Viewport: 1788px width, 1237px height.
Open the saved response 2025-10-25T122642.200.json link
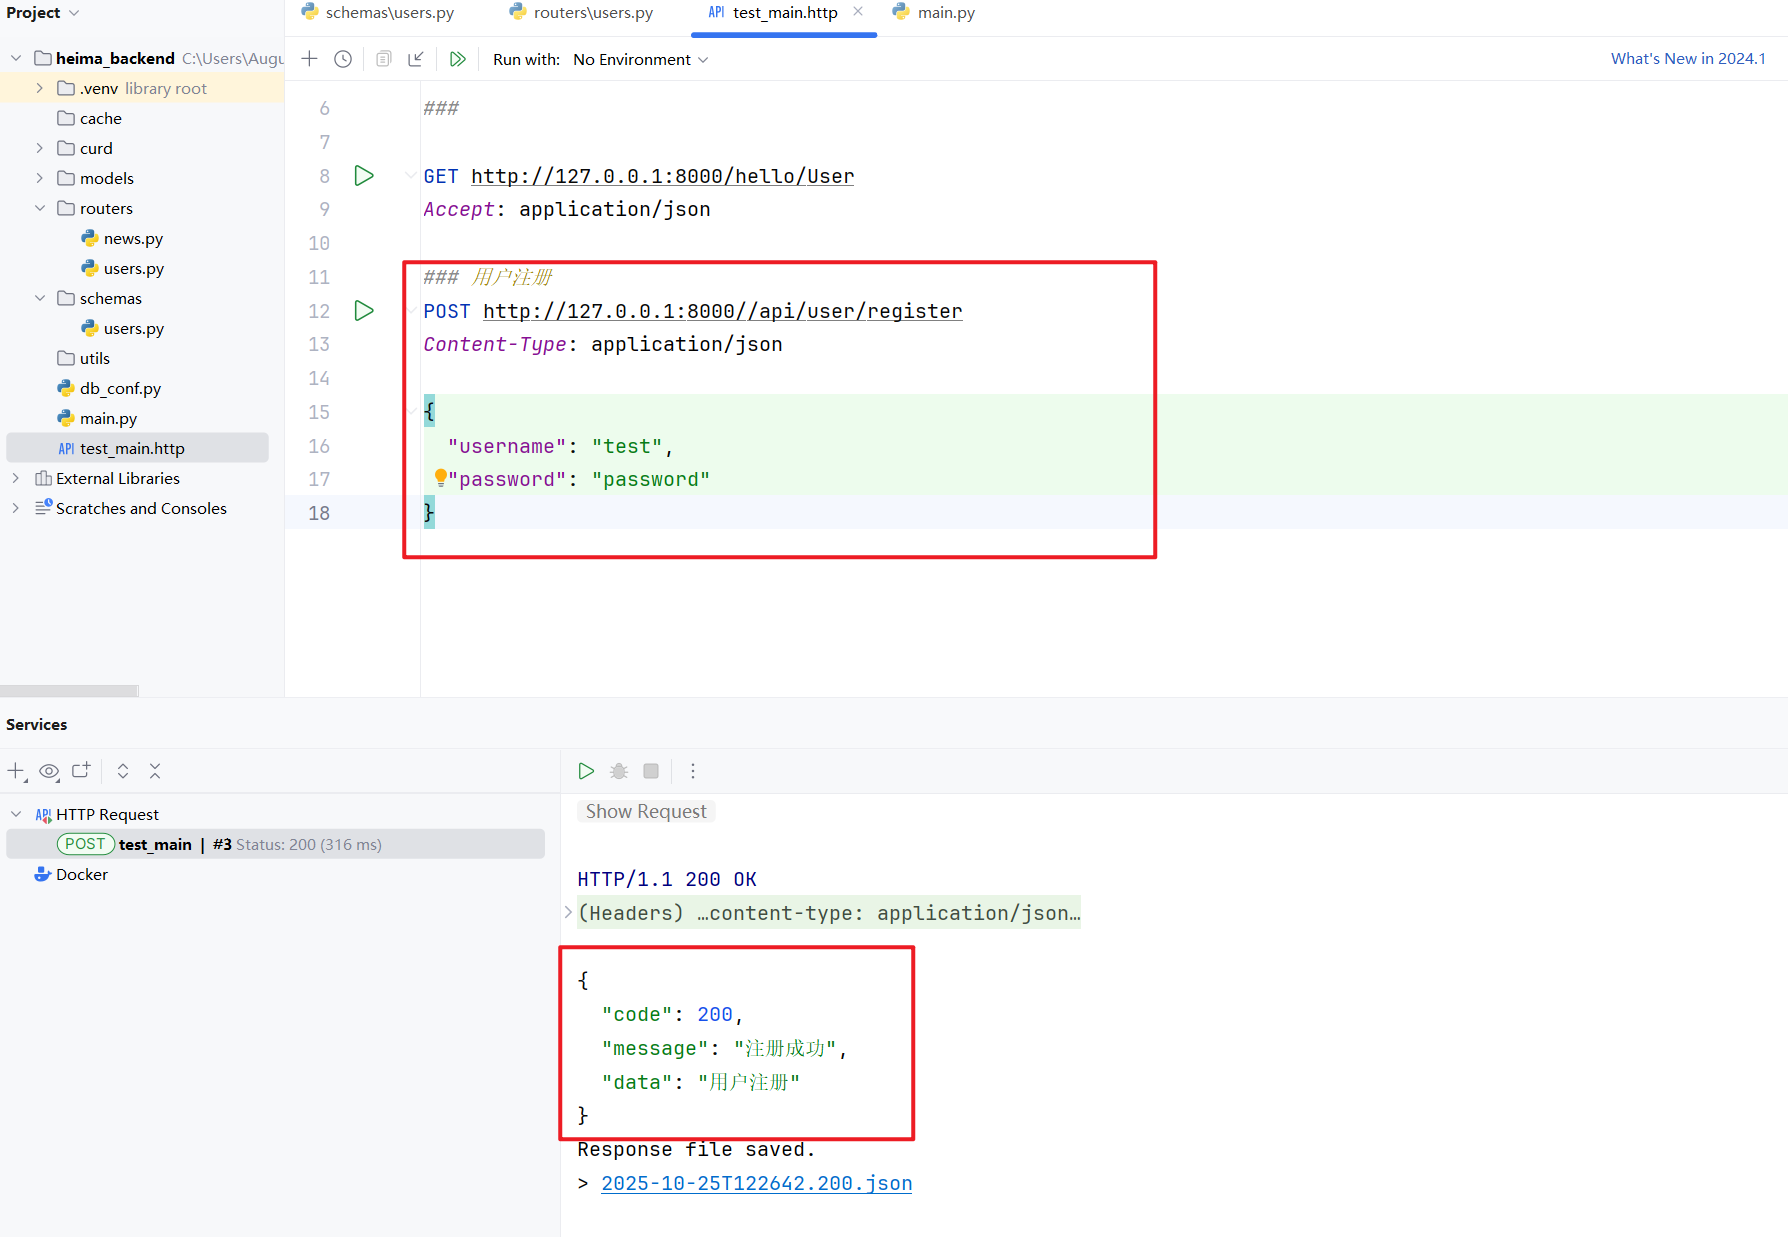coord(756,1184)
